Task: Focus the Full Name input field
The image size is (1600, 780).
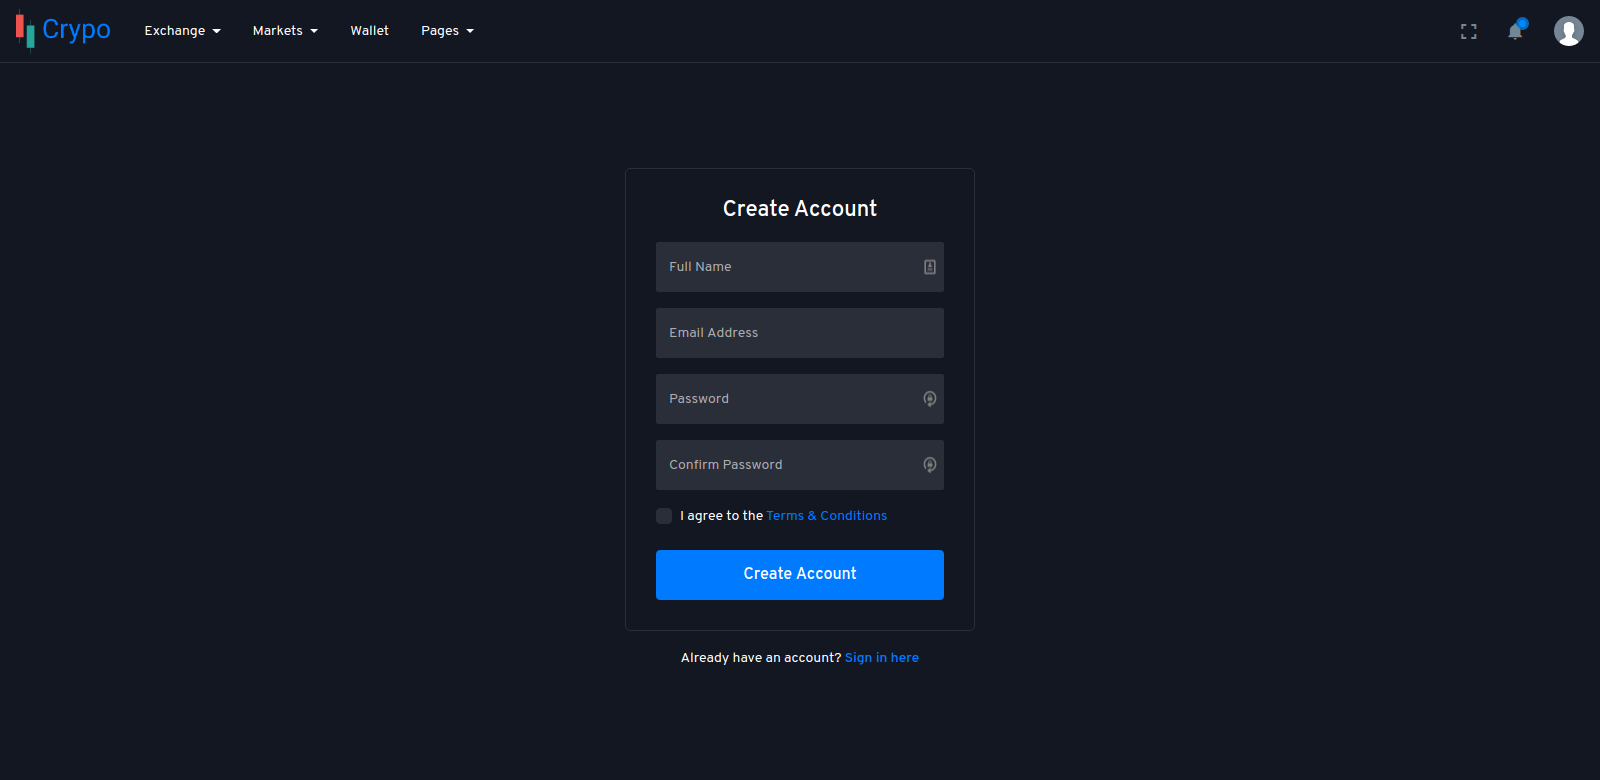Action: click(x=785, y=267)
